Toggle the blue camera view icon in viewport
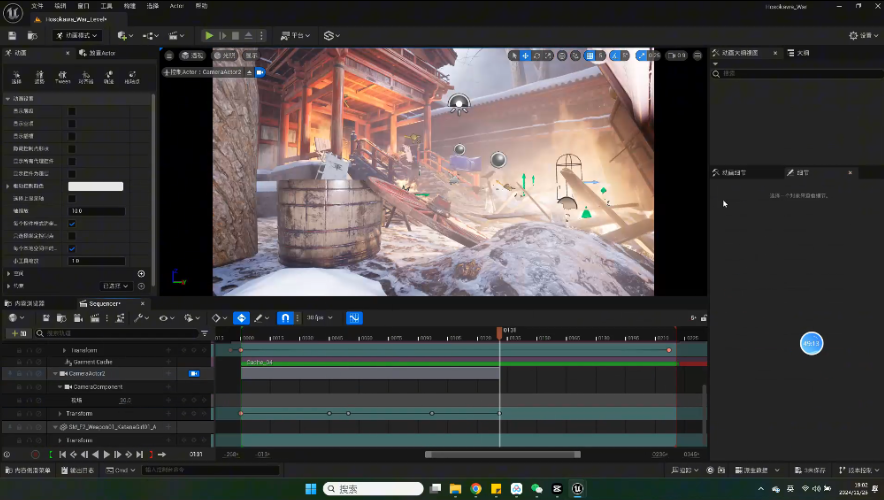 coord(260,72)
